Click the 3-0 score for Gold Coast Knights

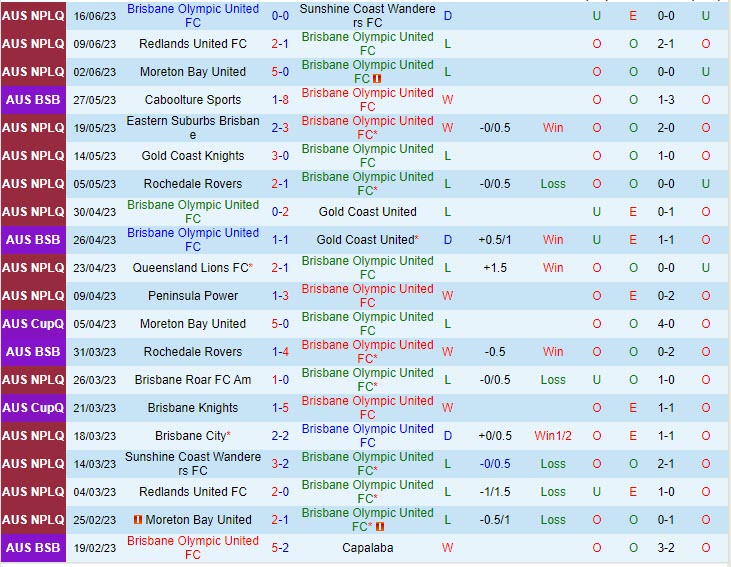pyautogui.click(x=280, y=156)
